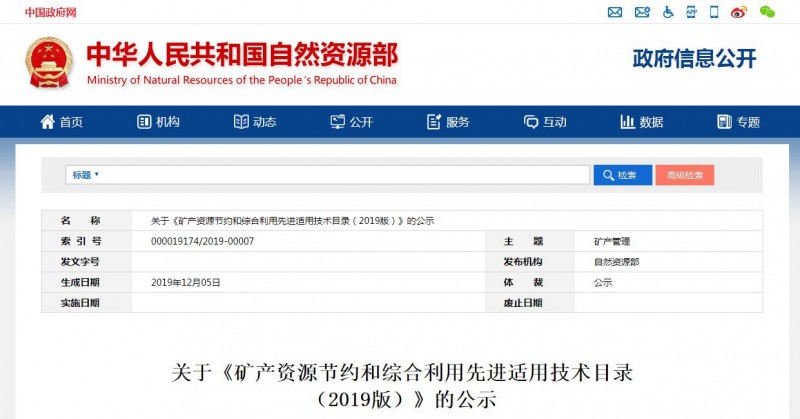The width and height of the screenshot is (800, 419).
Task: Click the bar chart icon beside 数据
Action: (628, 121)
